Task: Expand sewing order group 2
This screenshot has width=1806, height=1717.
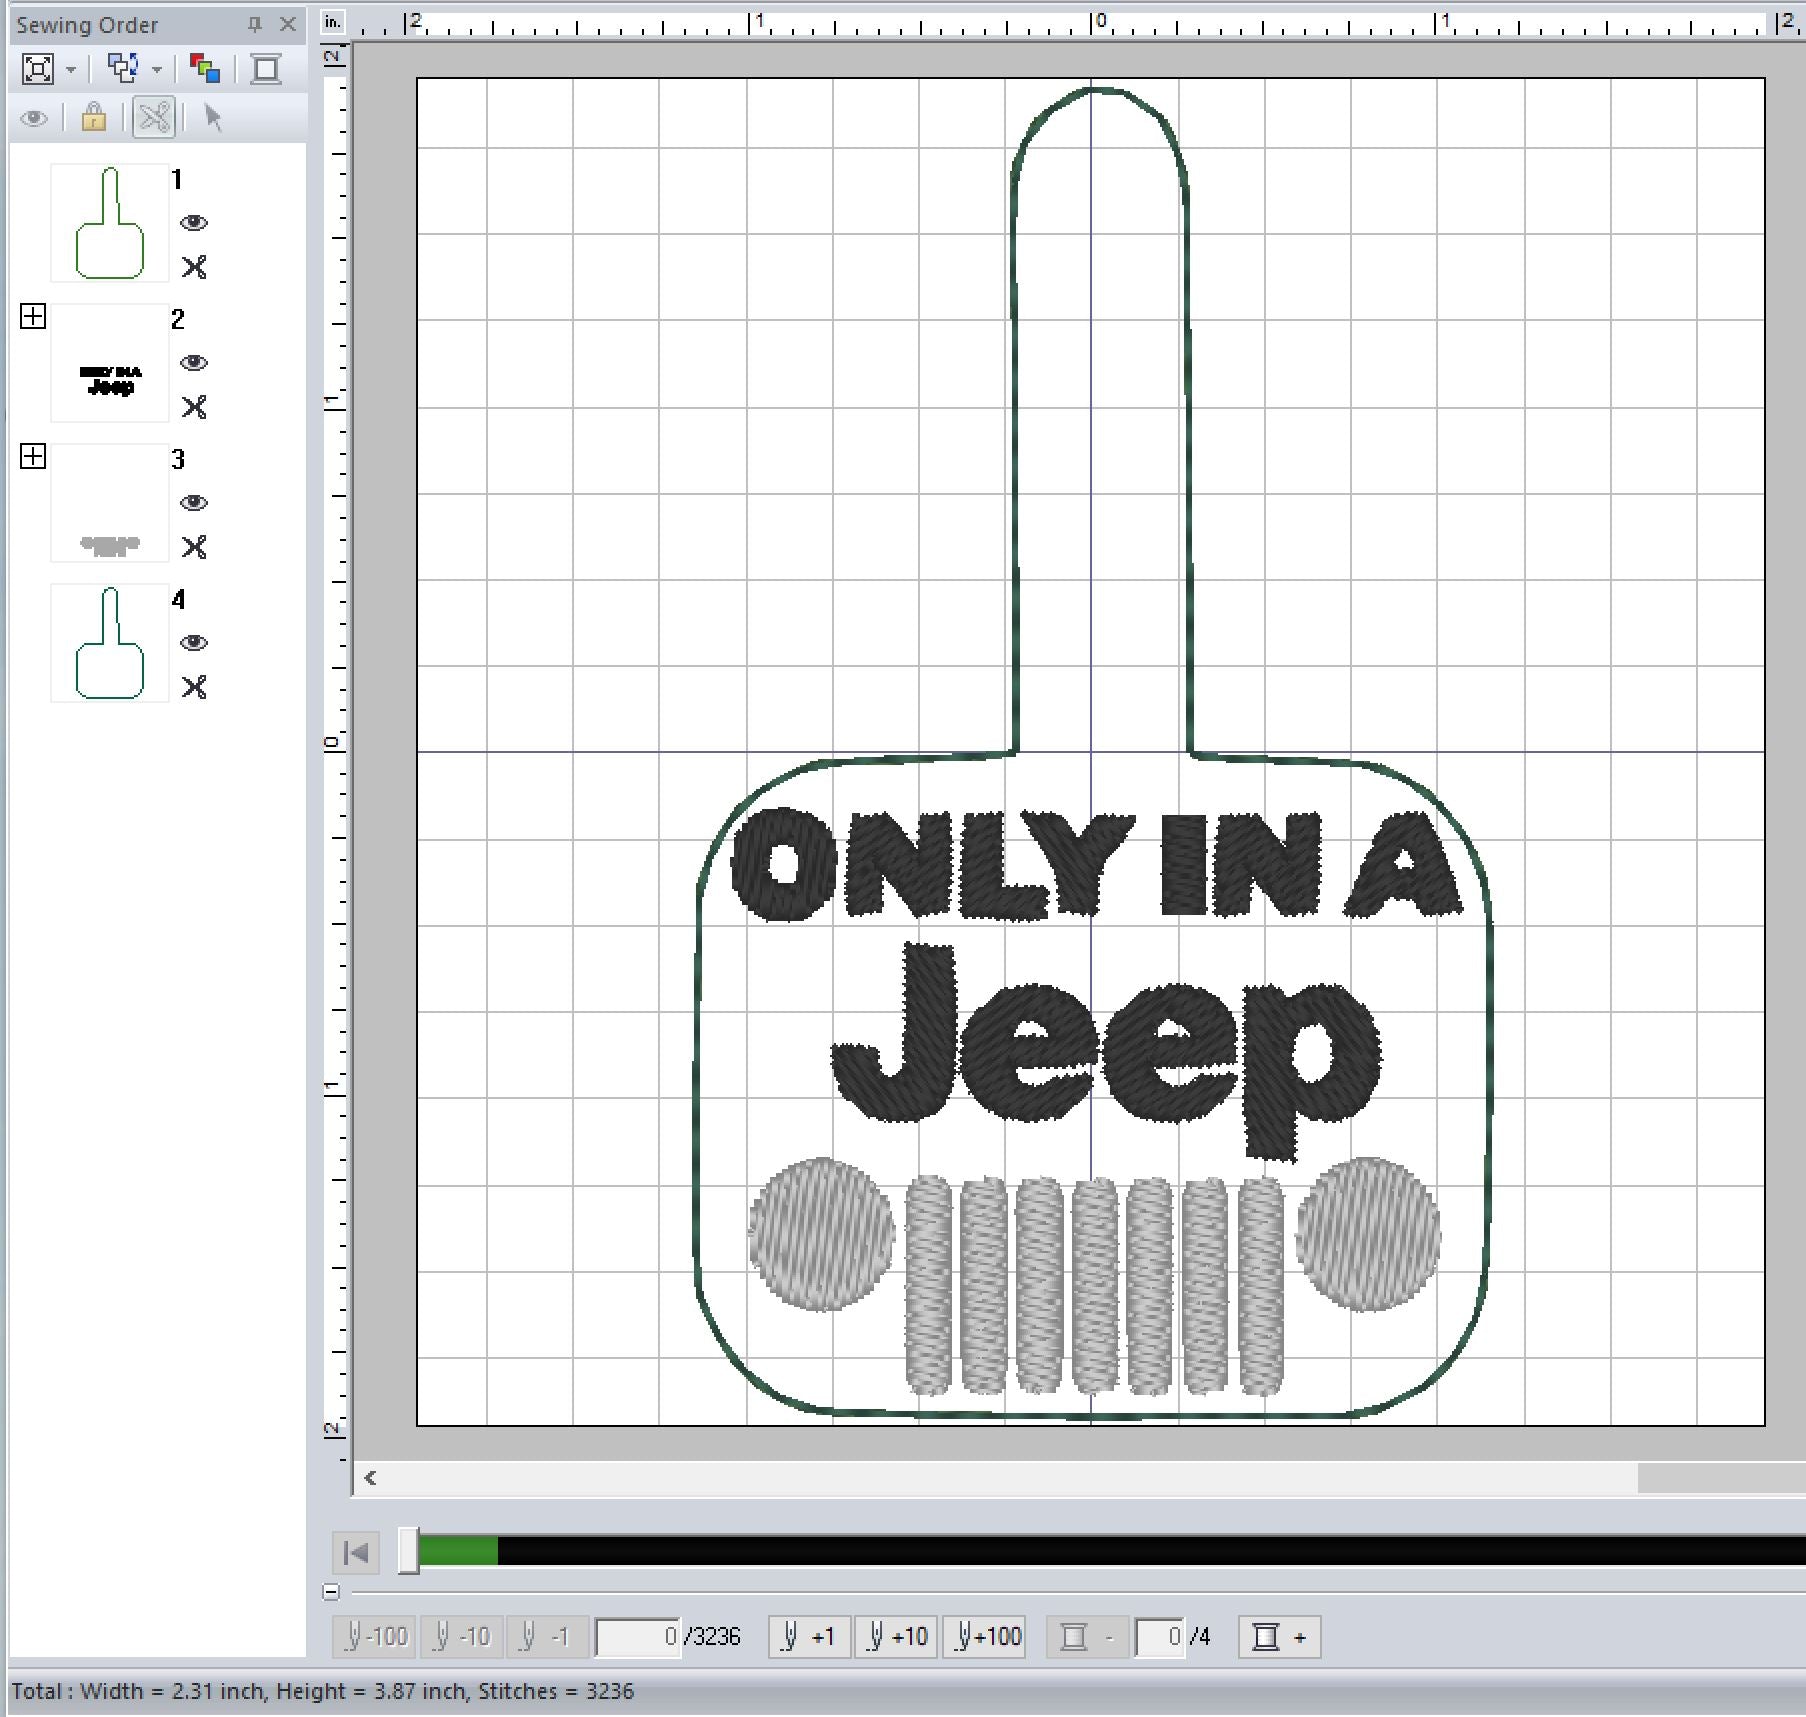Action: tap(33, 317)
